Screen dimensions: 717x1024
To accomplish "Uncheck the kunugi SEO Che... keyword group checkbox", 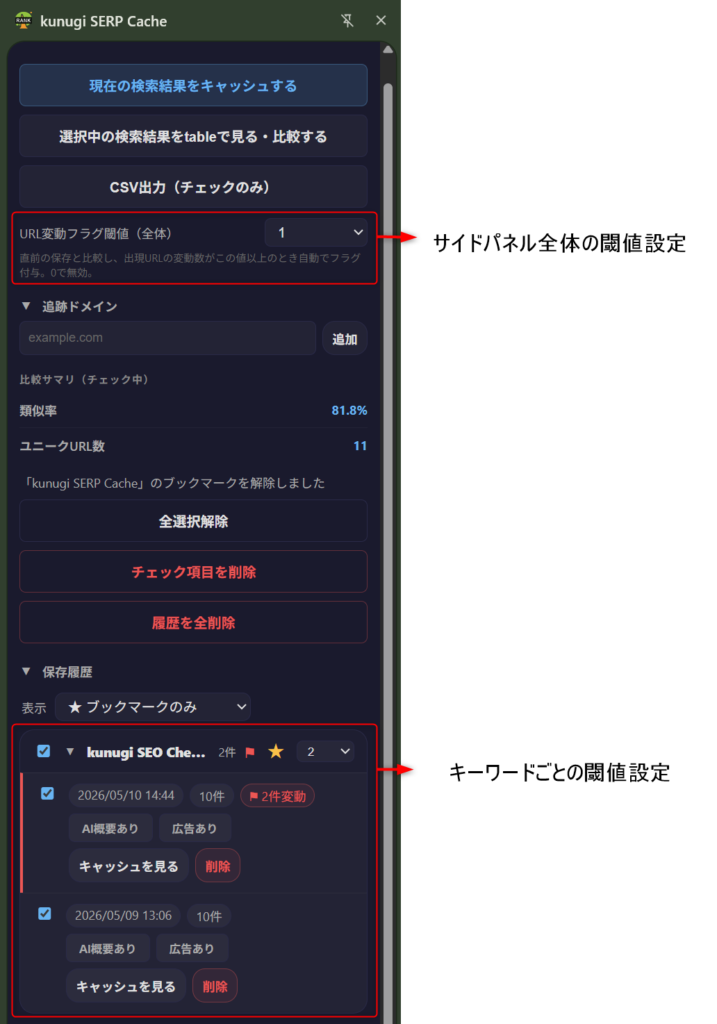I will point(44,751).
